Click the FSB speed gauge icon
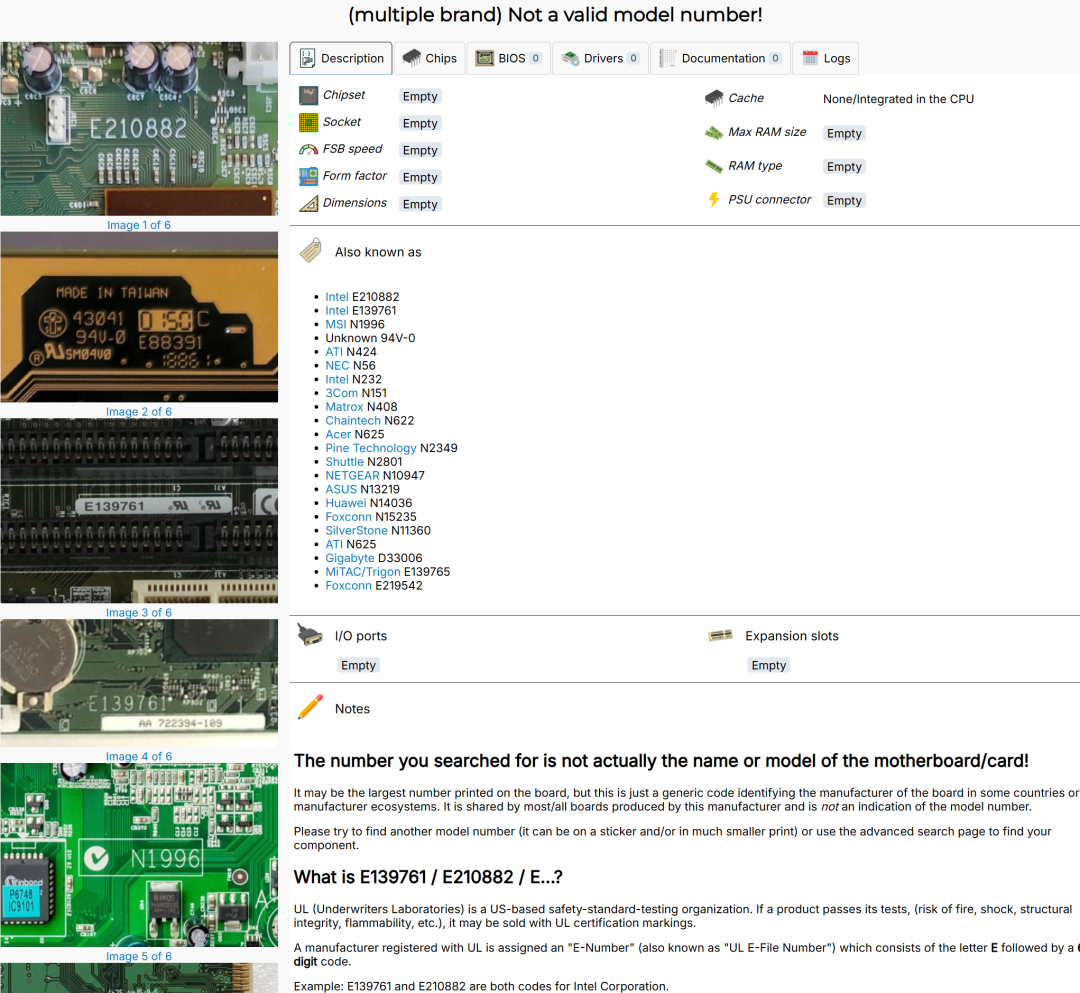This screenshot has width=1080, height=993. [x=308, y=149]
